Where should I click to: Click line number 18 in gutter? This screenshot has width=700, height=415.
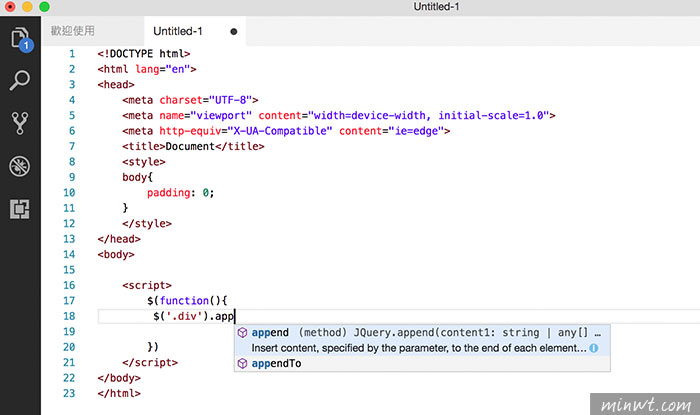pyautogui.click(x=69, y=316)
